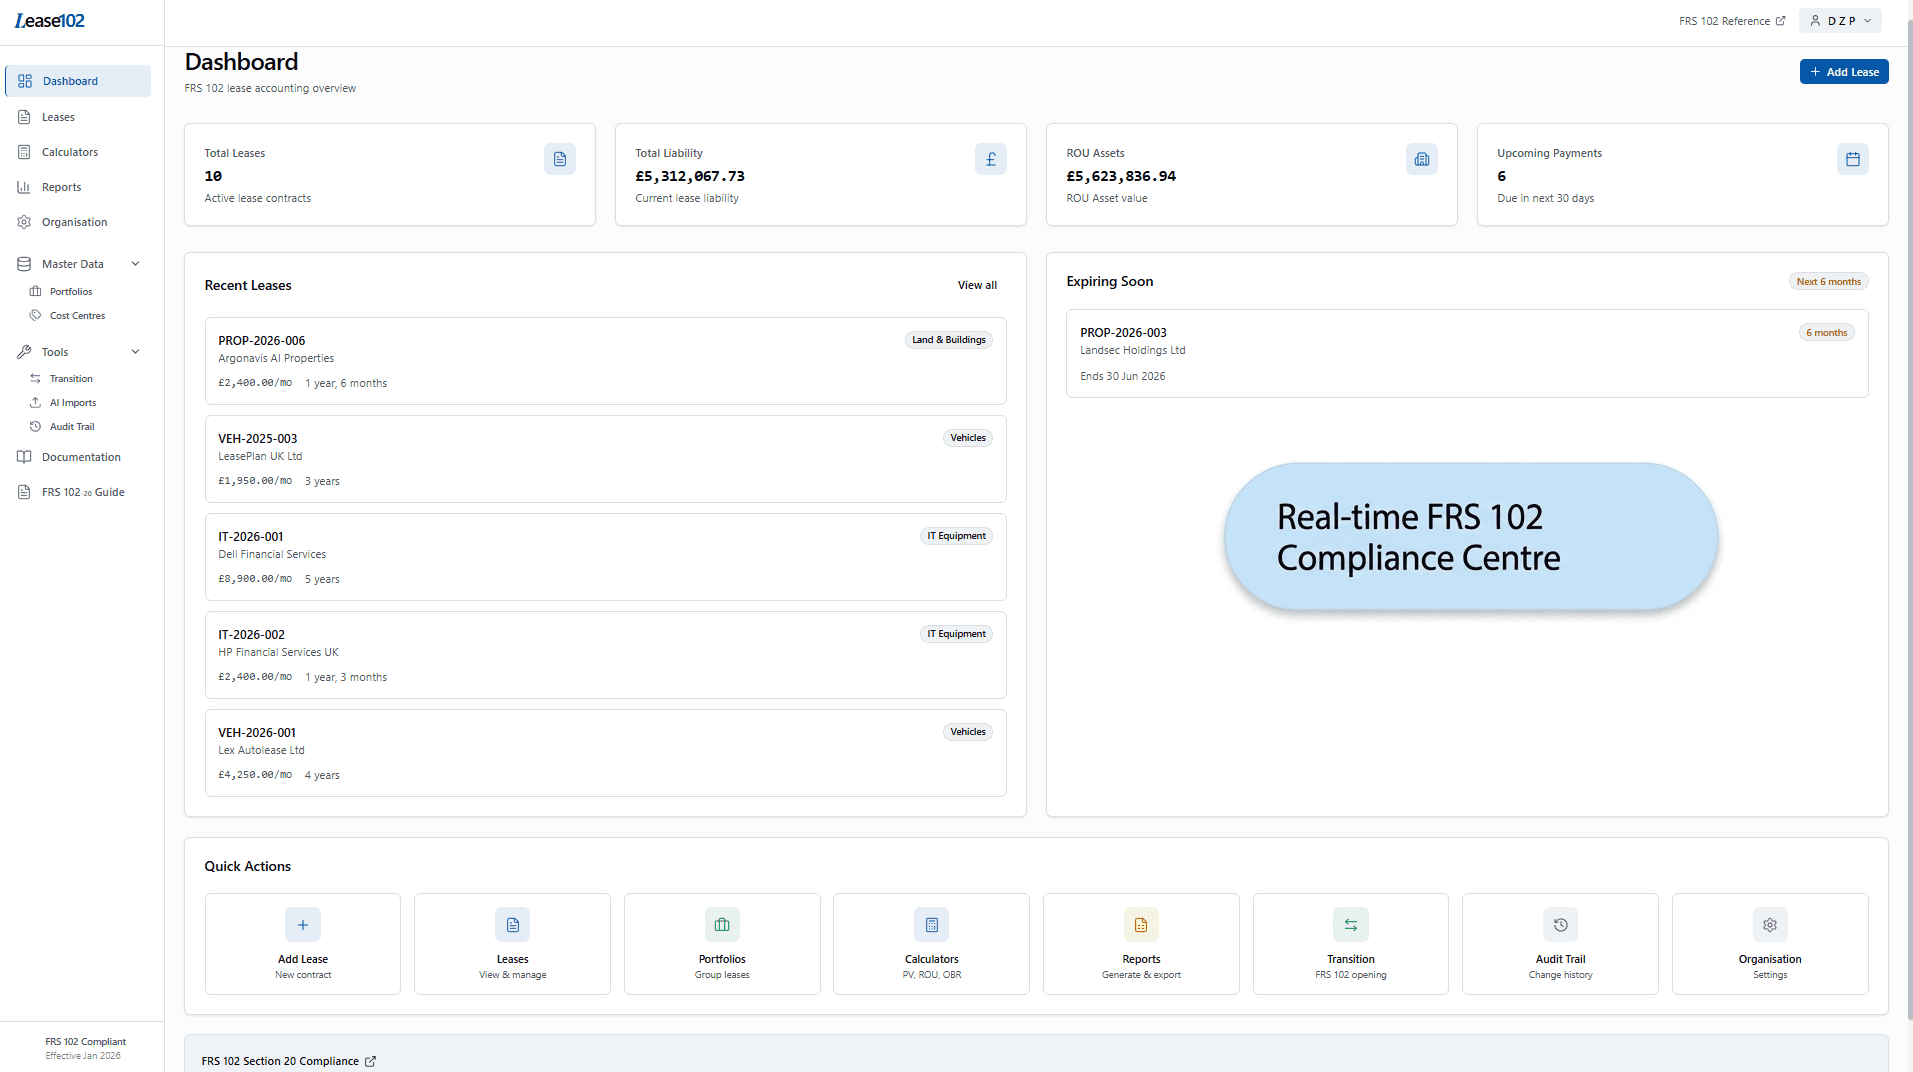Expand FRS 102 Section 20 Compliance panel
Viewport: 1913px width, 1072px height.
point(289,1061)
